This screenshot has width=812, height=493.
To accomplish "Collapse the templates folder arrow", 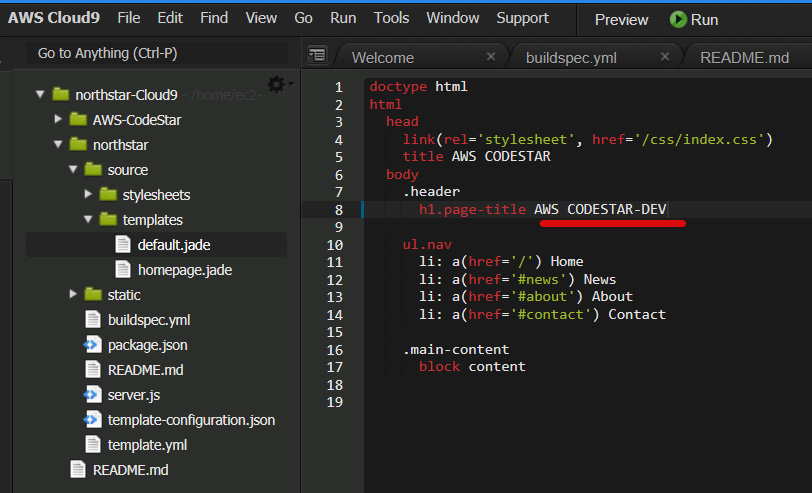I will point(88,220).
